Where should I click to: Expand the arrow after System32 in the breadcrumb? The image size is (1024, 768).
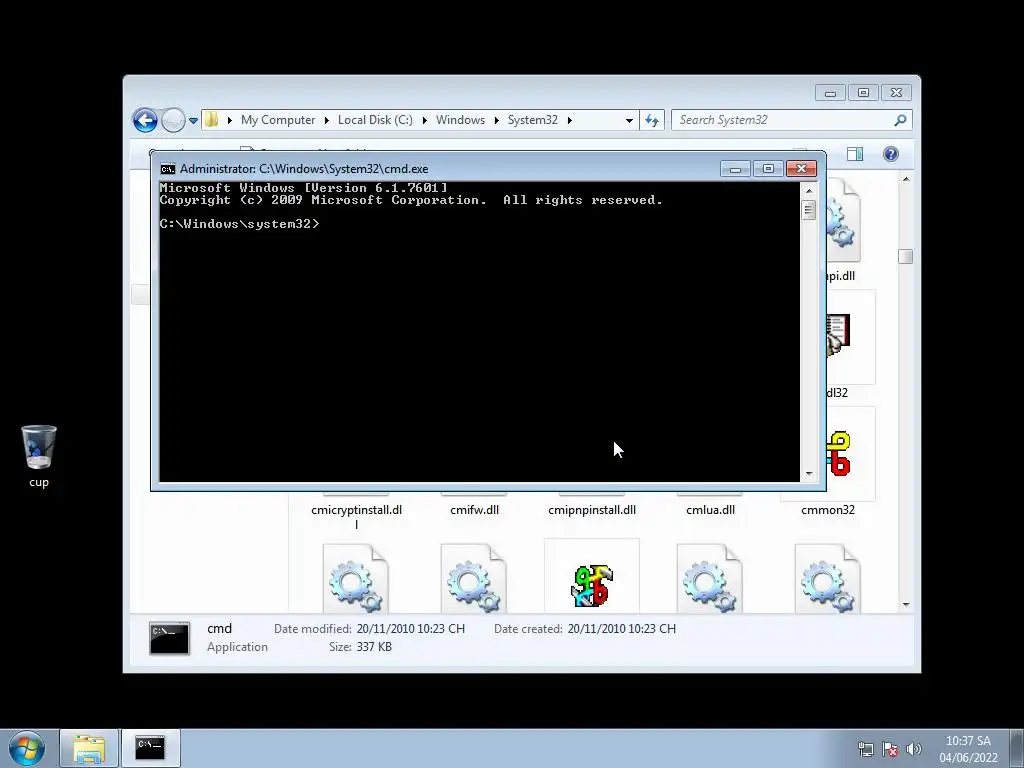click(569, 120)
